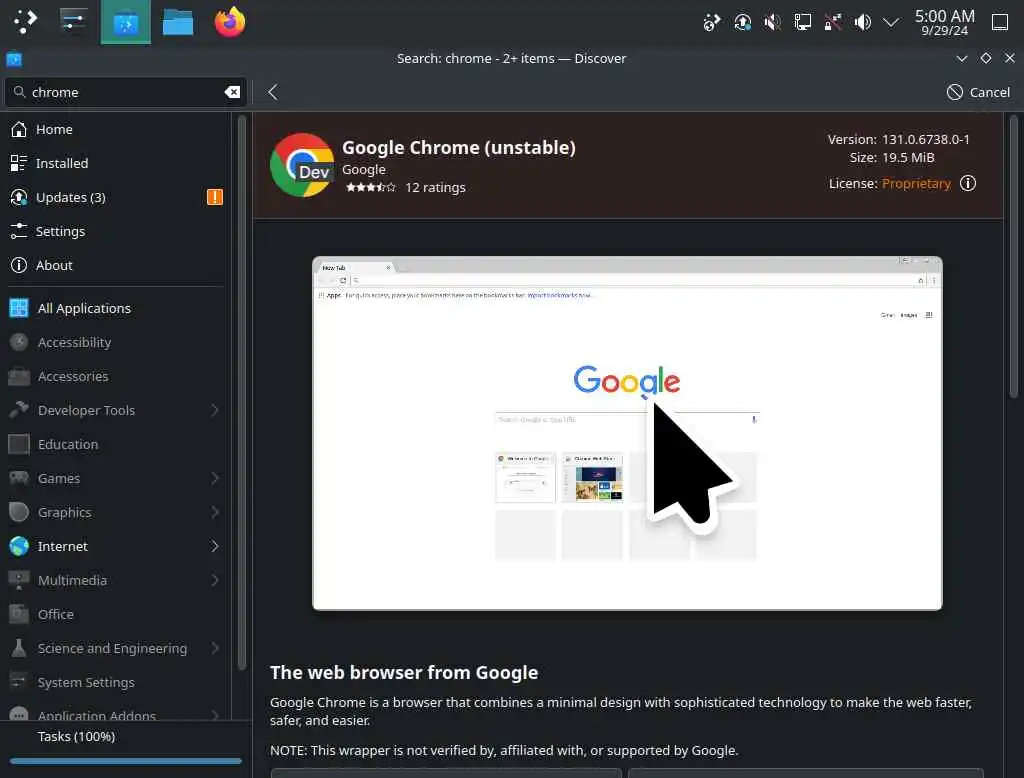Click the tasks progress bar
This screenshot has width=1024, height=778.
click(x=125, y=760)
